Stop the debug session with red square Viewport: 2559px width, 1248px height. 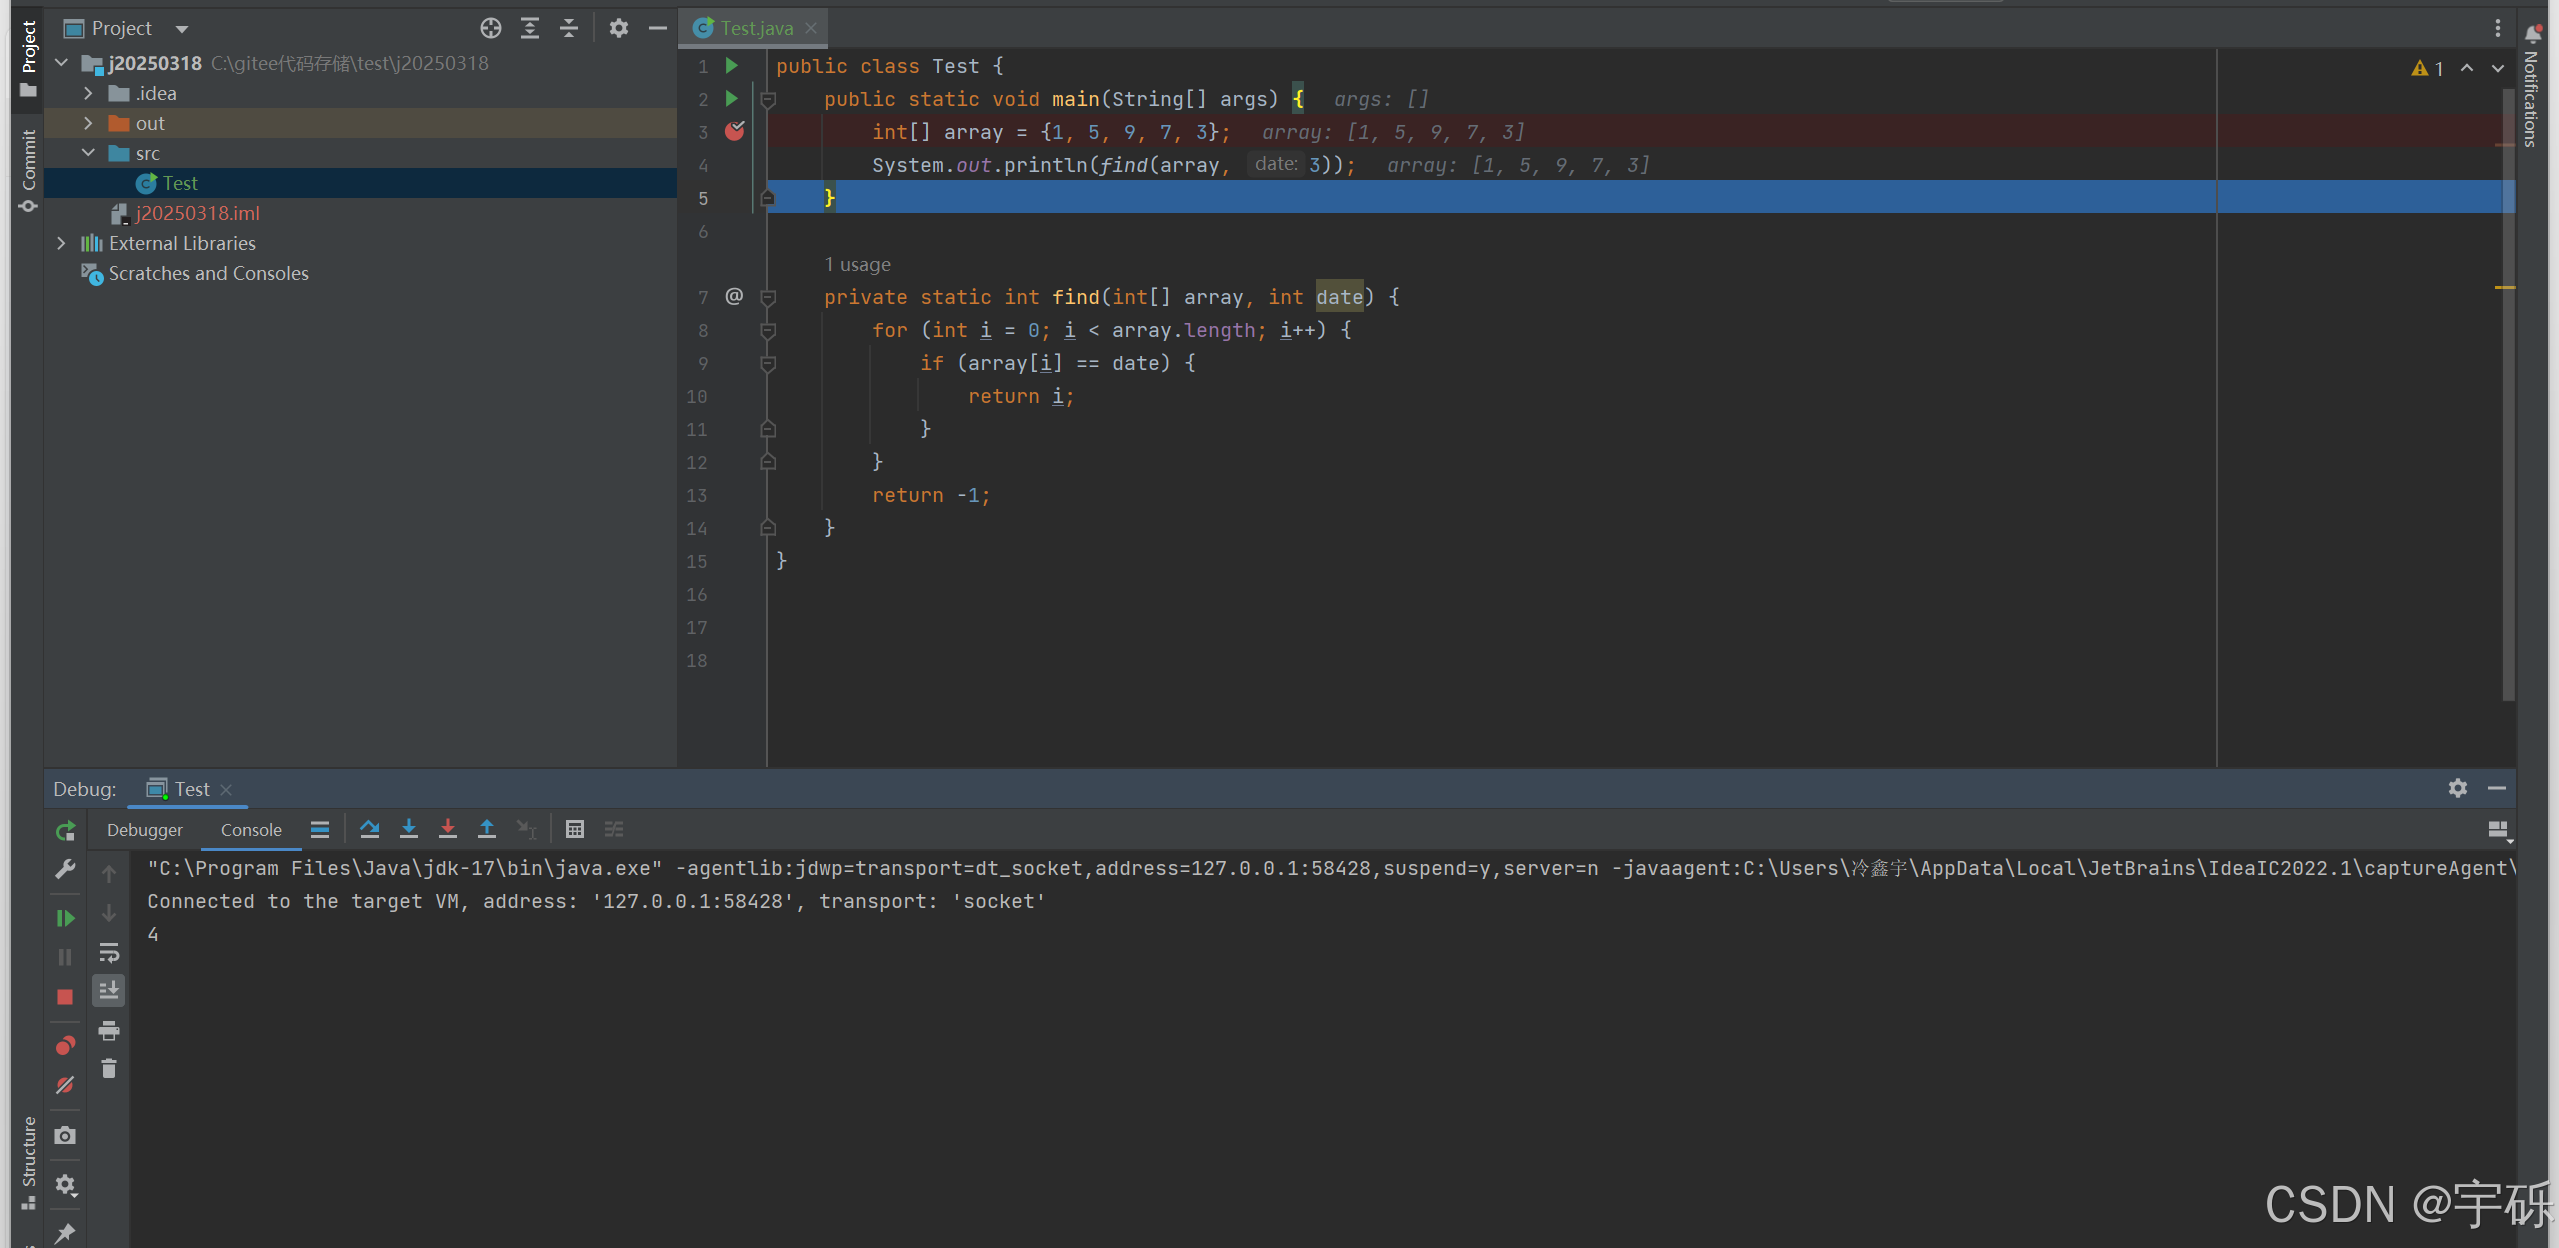65,997
